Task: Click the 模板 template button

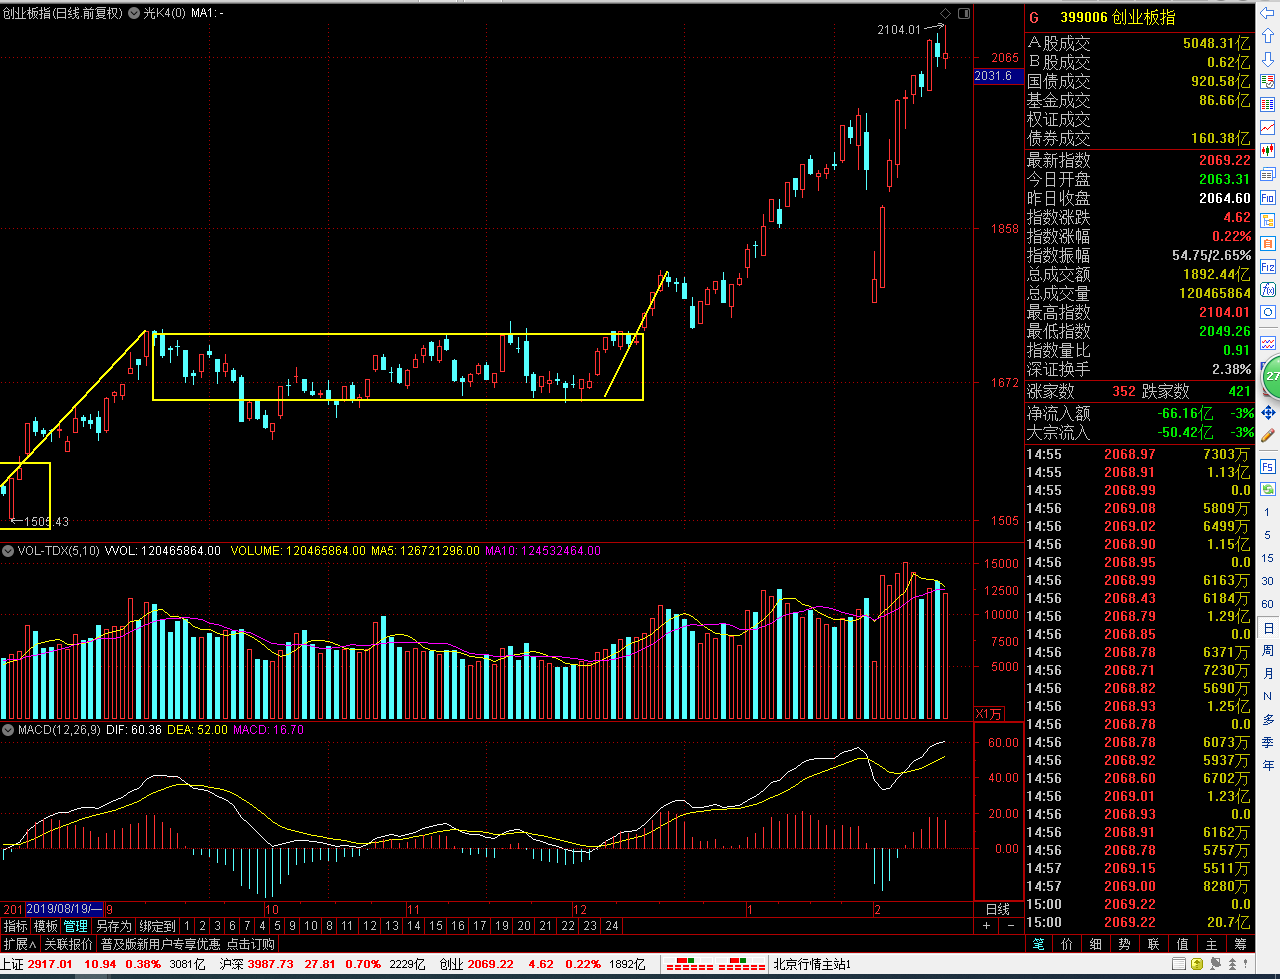Action: [46, 927]
